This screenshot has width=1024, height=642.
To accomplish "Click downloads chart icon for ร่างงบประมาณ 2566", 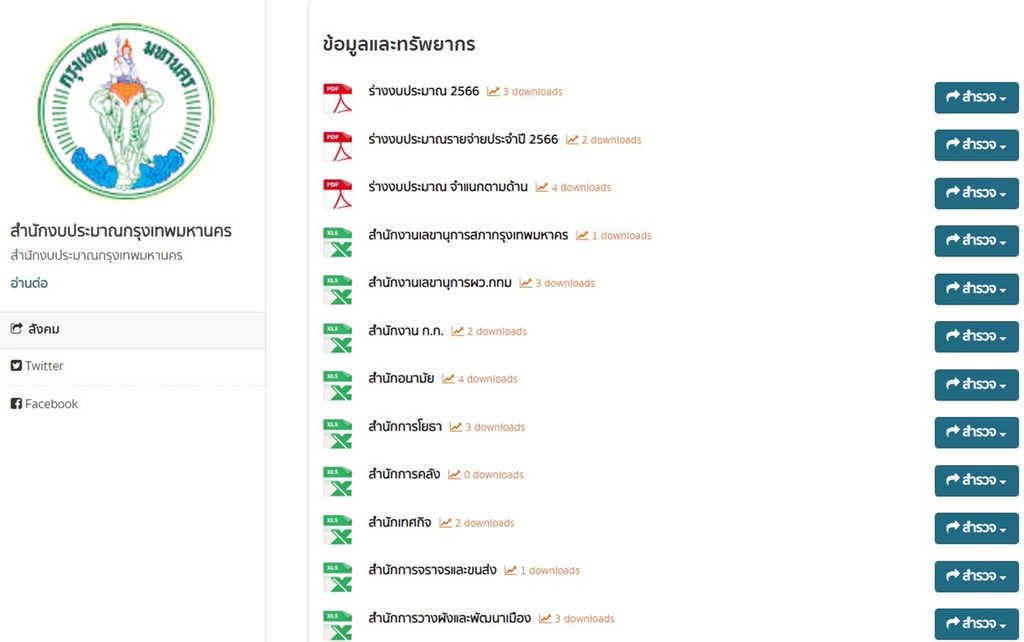I will (x=493, y=91).
